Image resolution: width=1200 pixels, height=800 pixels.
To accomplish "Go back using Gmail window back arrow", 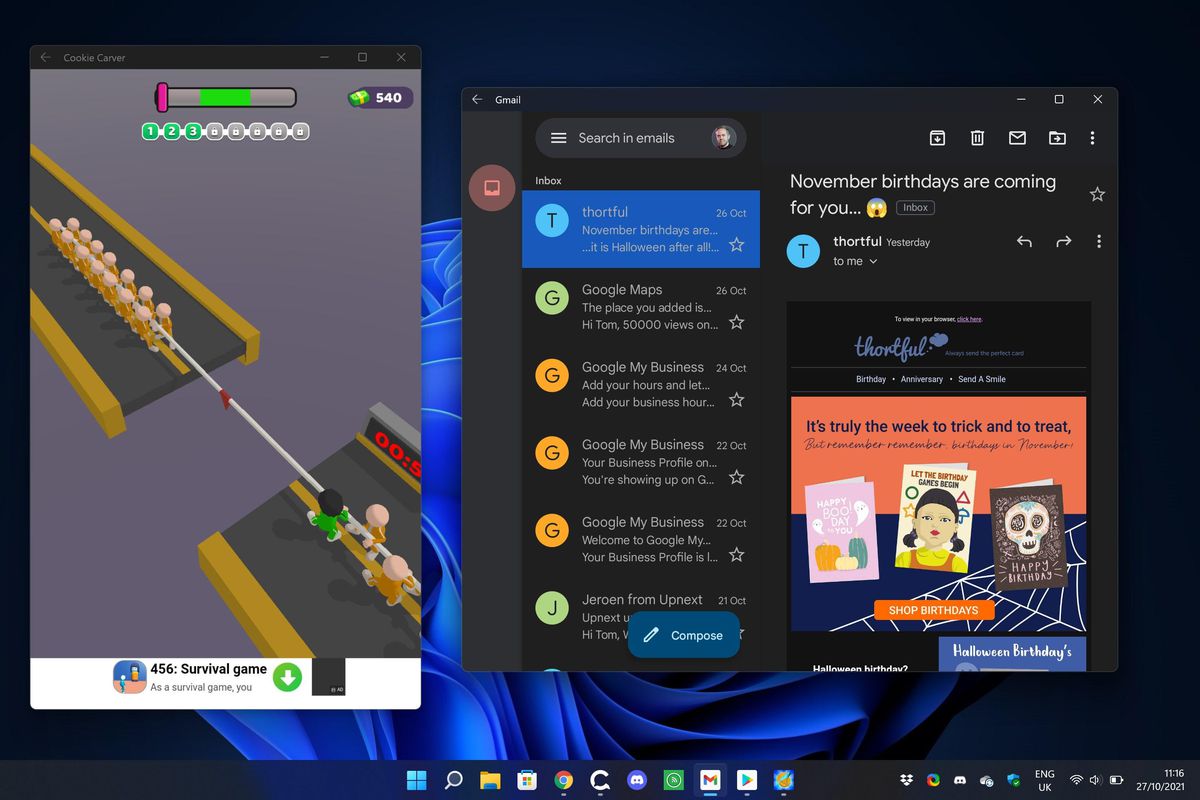I will tap(477, 100).
